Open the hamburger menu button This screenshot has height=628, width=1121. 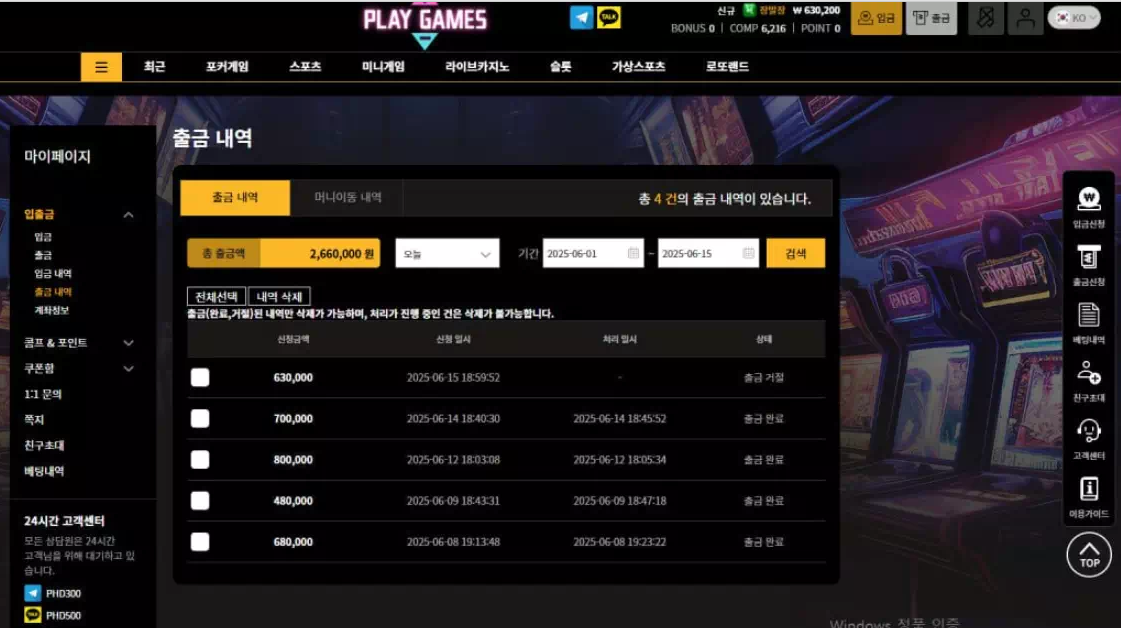(101, 67)
